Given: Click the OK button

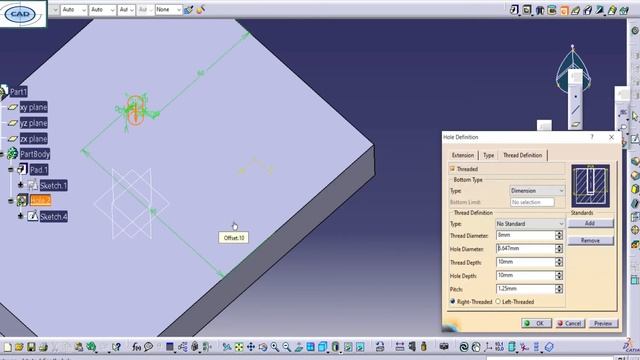Looking at the screenshot, I should pyautogui.click(x=536, y=323).
